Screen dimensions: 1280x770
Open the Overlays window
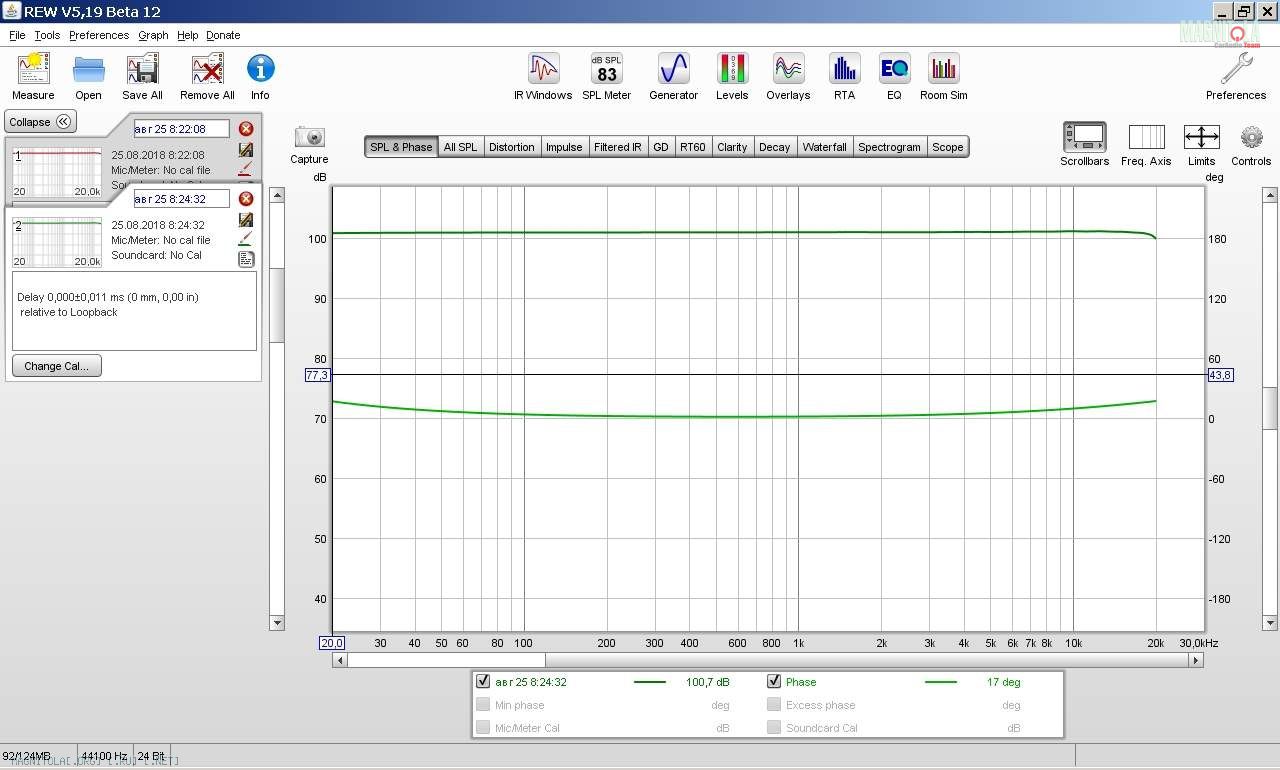pyautogui.click(x=788, y=69)
